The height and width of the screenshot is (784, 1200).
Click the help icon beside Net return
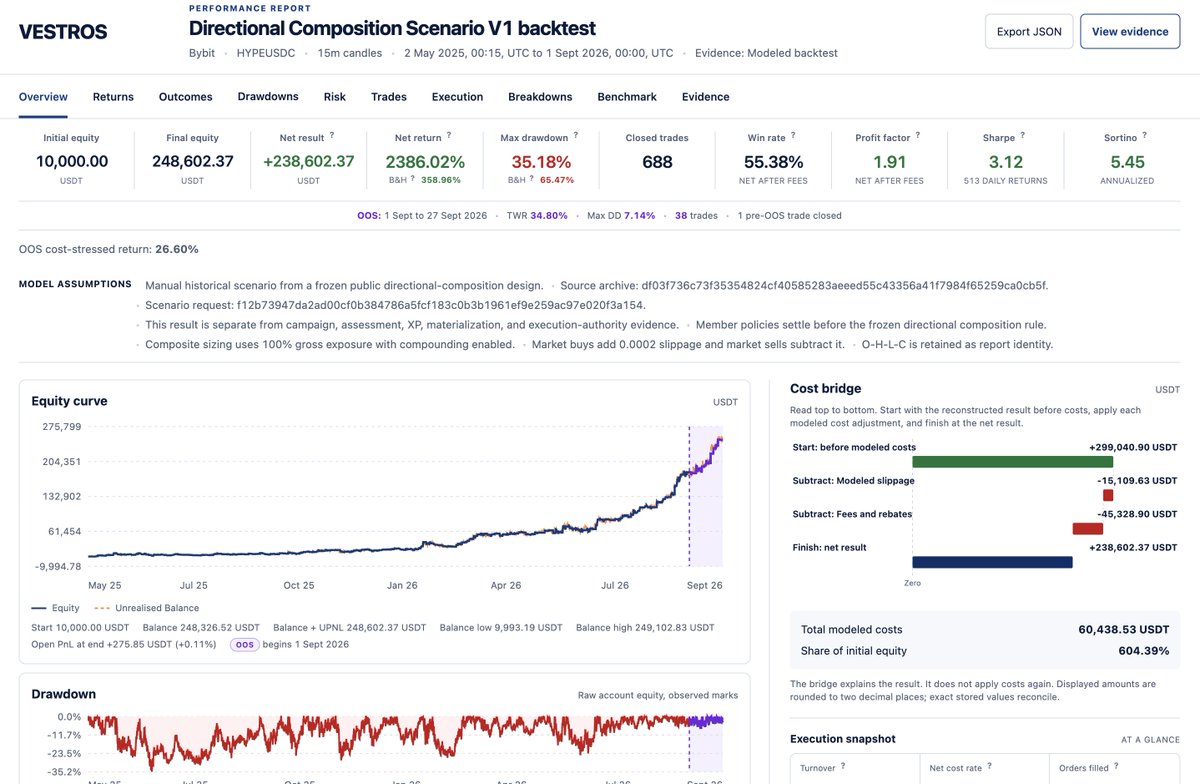449,135
